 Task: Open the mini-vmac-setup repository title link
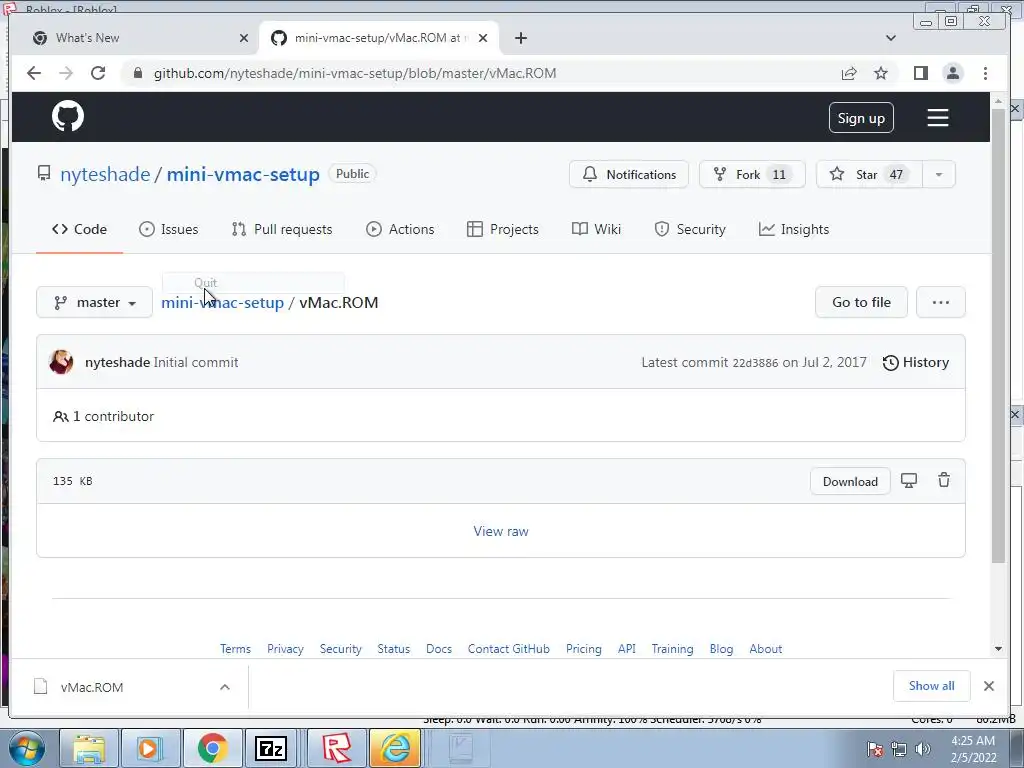click(x=243, y=174)
